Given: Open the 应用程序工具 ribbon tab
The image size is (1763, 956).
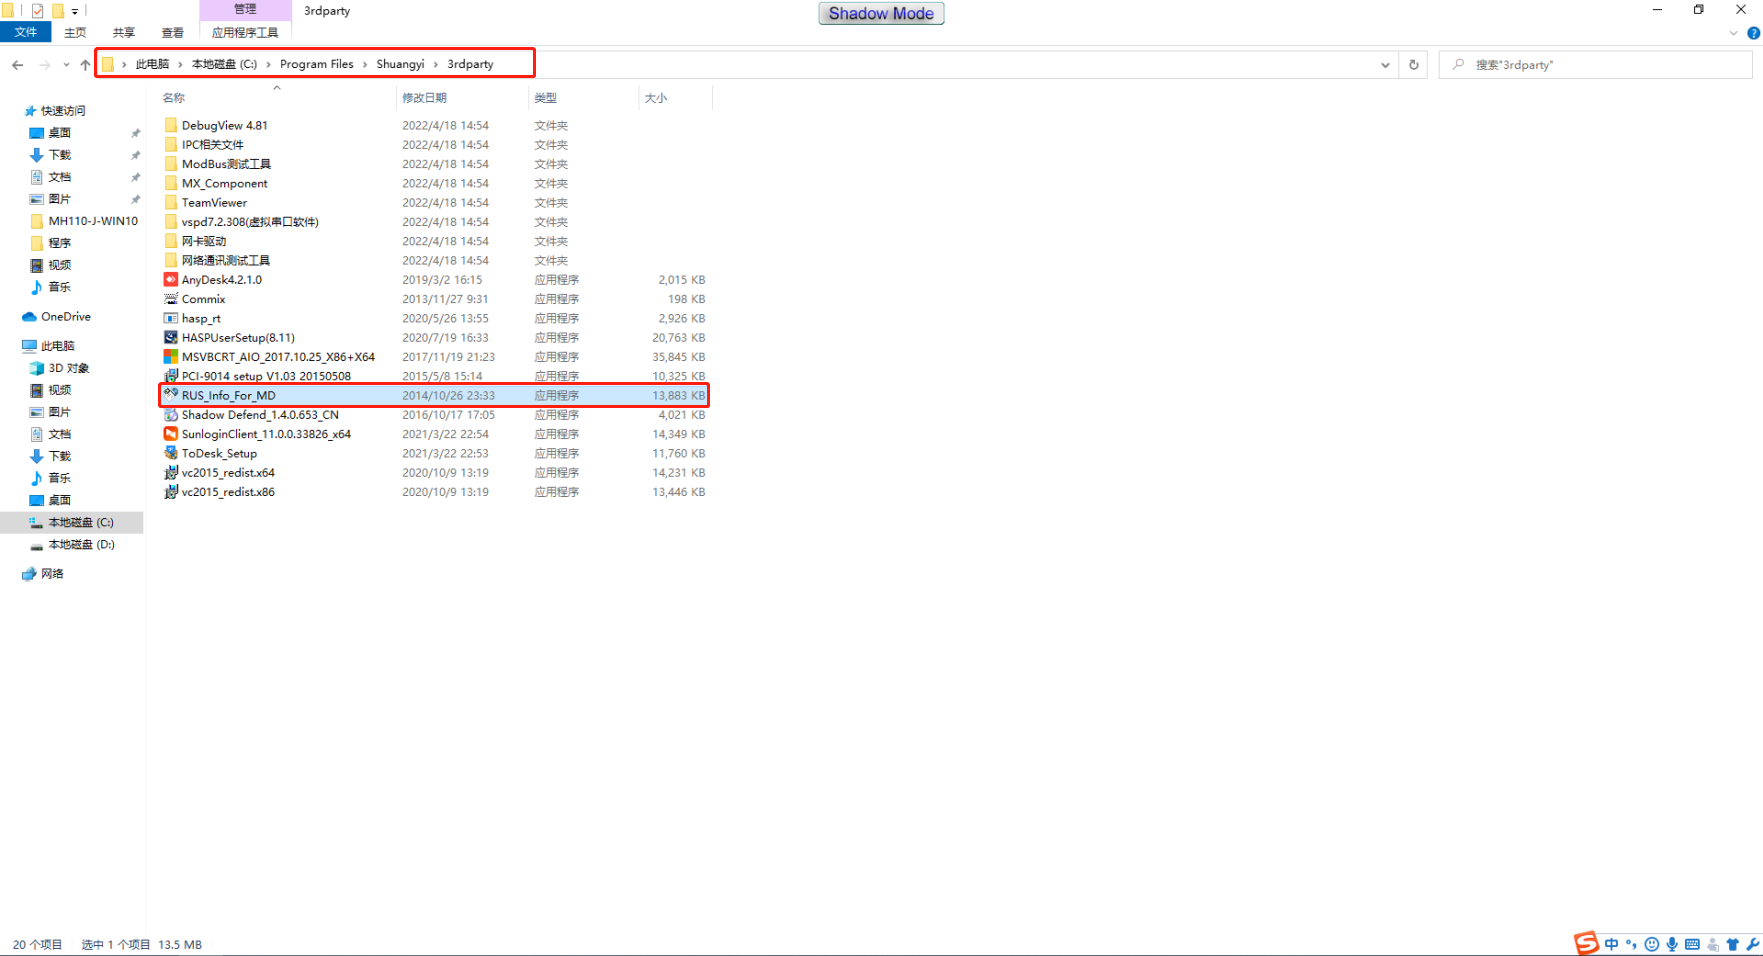Looking at the screenshot, I should 245,33.
